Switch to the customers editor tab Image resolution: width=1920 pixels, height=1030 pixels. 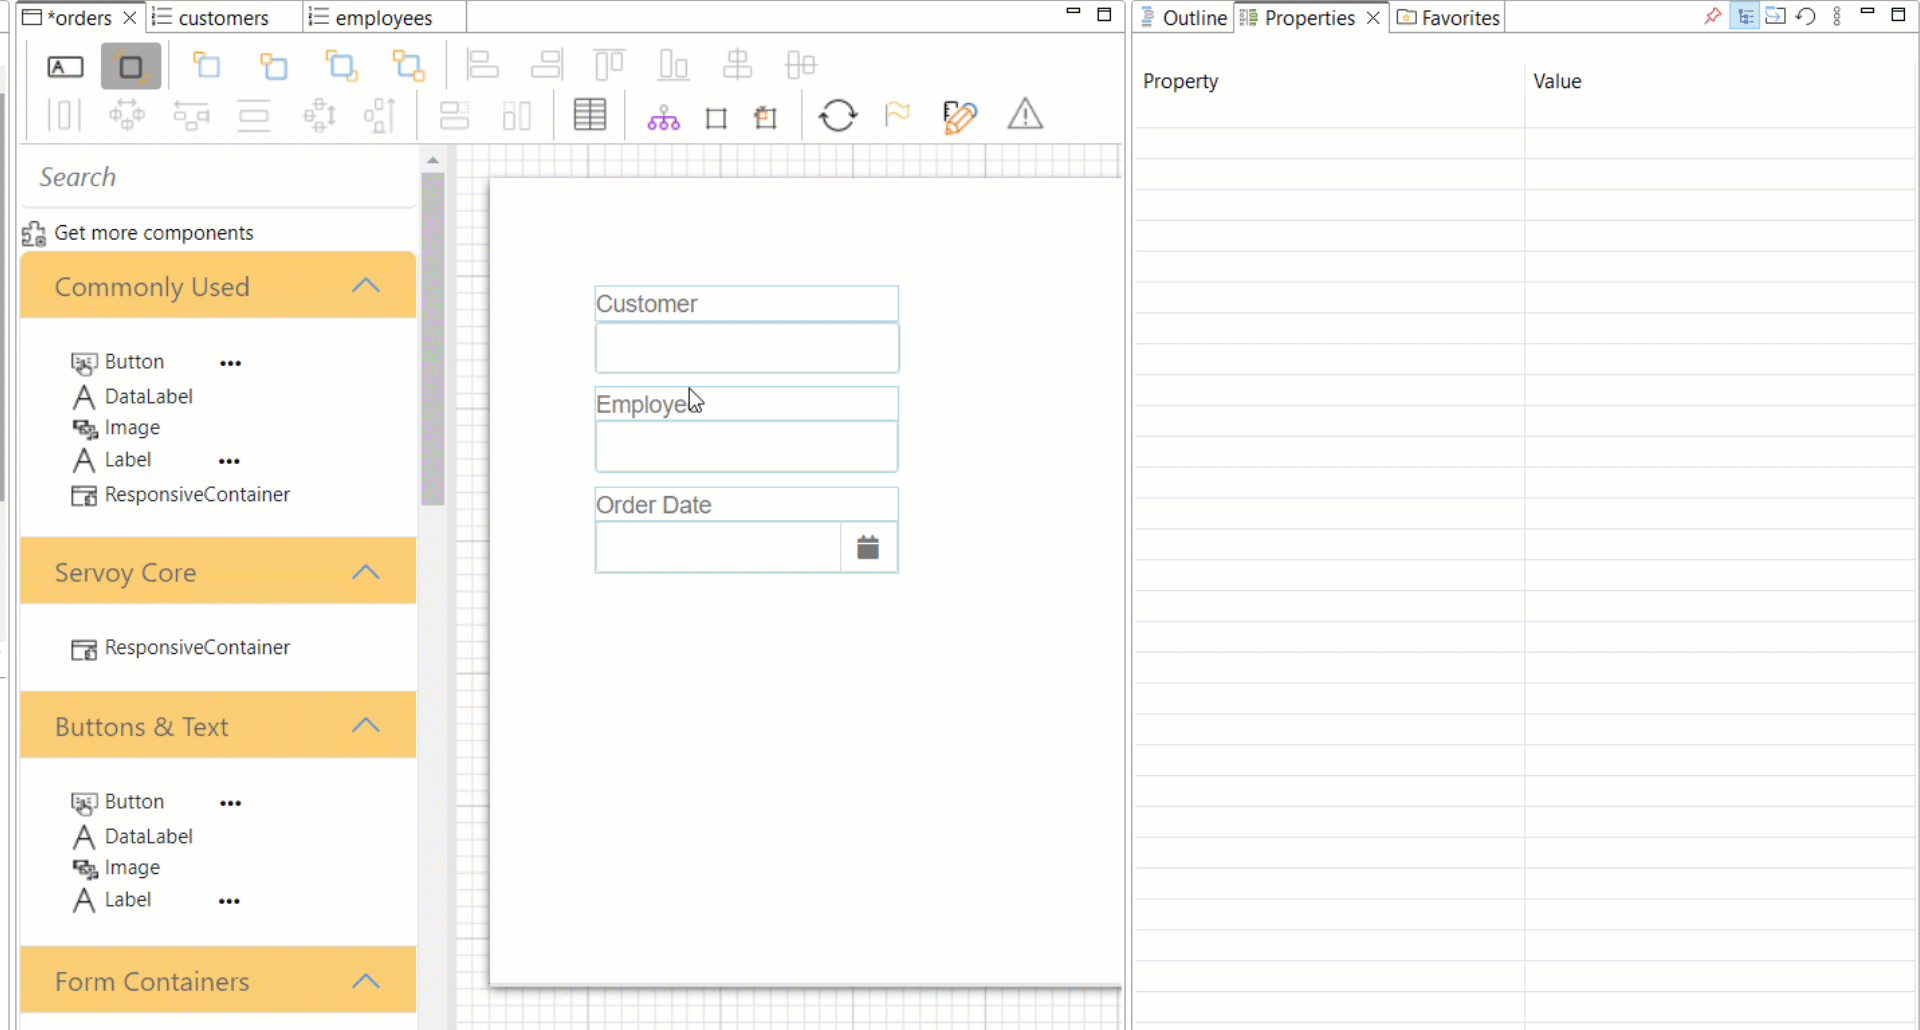coord(224,18)
